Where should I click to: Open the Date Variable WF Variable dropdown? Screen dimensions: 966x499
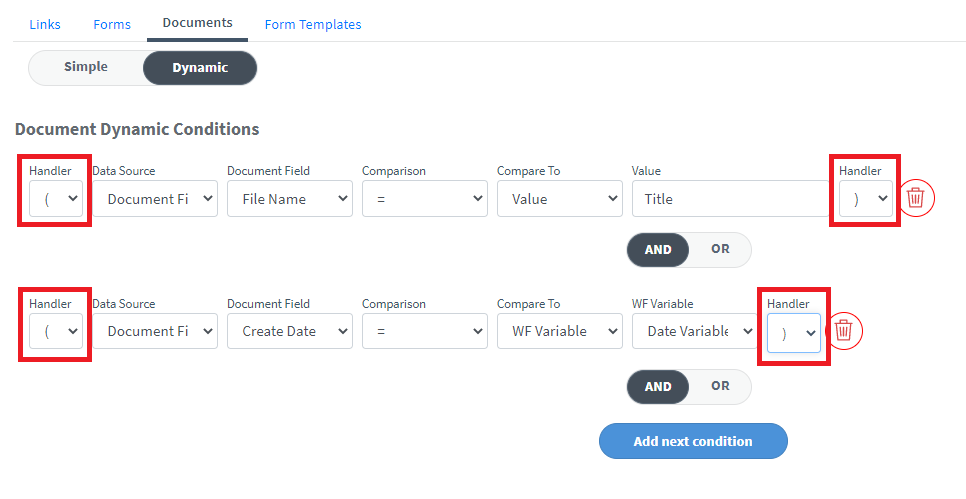tap(694, 331)
